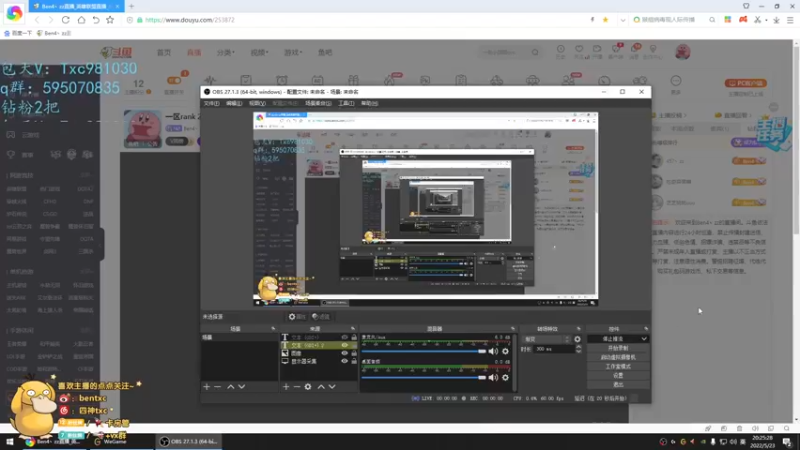Image resolution: width=800 pixels, height=450 pixels.
Task: Open OBS 视图 View menu
Action: (x=257, y=103)
